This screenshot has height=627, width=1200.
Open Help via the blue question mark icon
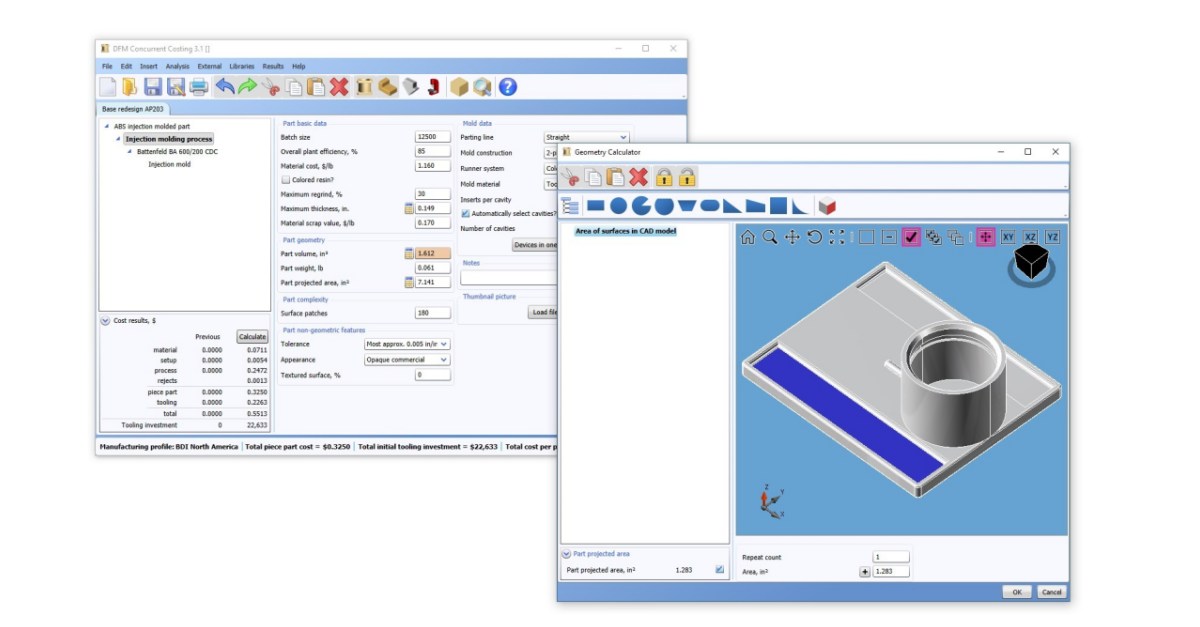(508, 86)
